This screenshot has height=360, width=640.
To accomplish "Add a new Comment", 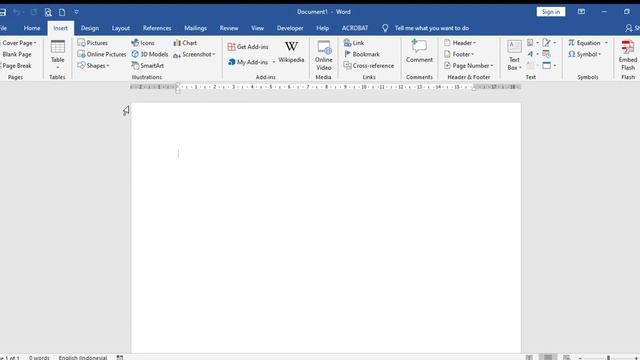I will pos(419,51).
